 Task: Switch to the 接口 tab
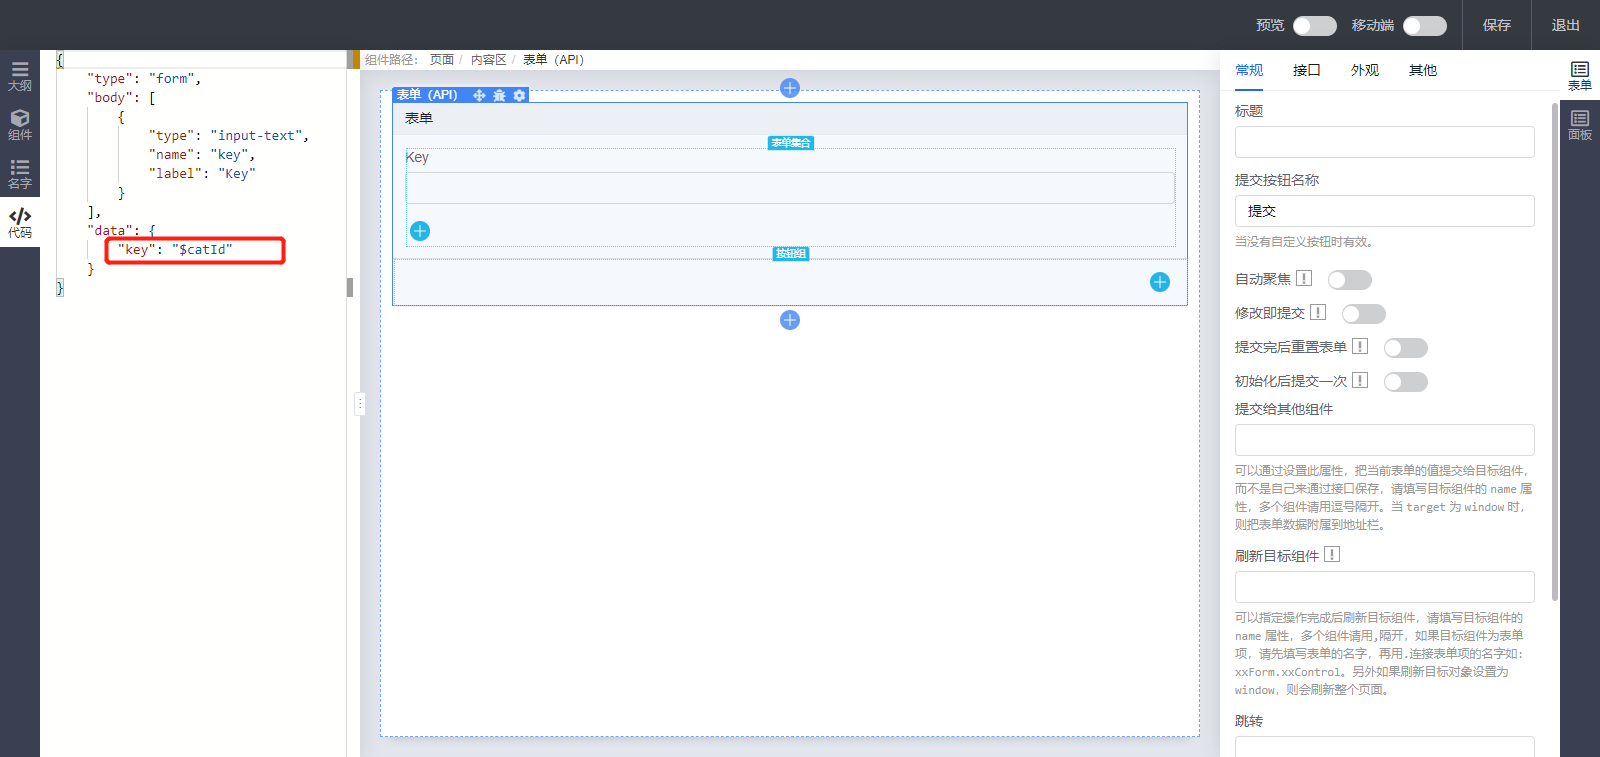1307,70
